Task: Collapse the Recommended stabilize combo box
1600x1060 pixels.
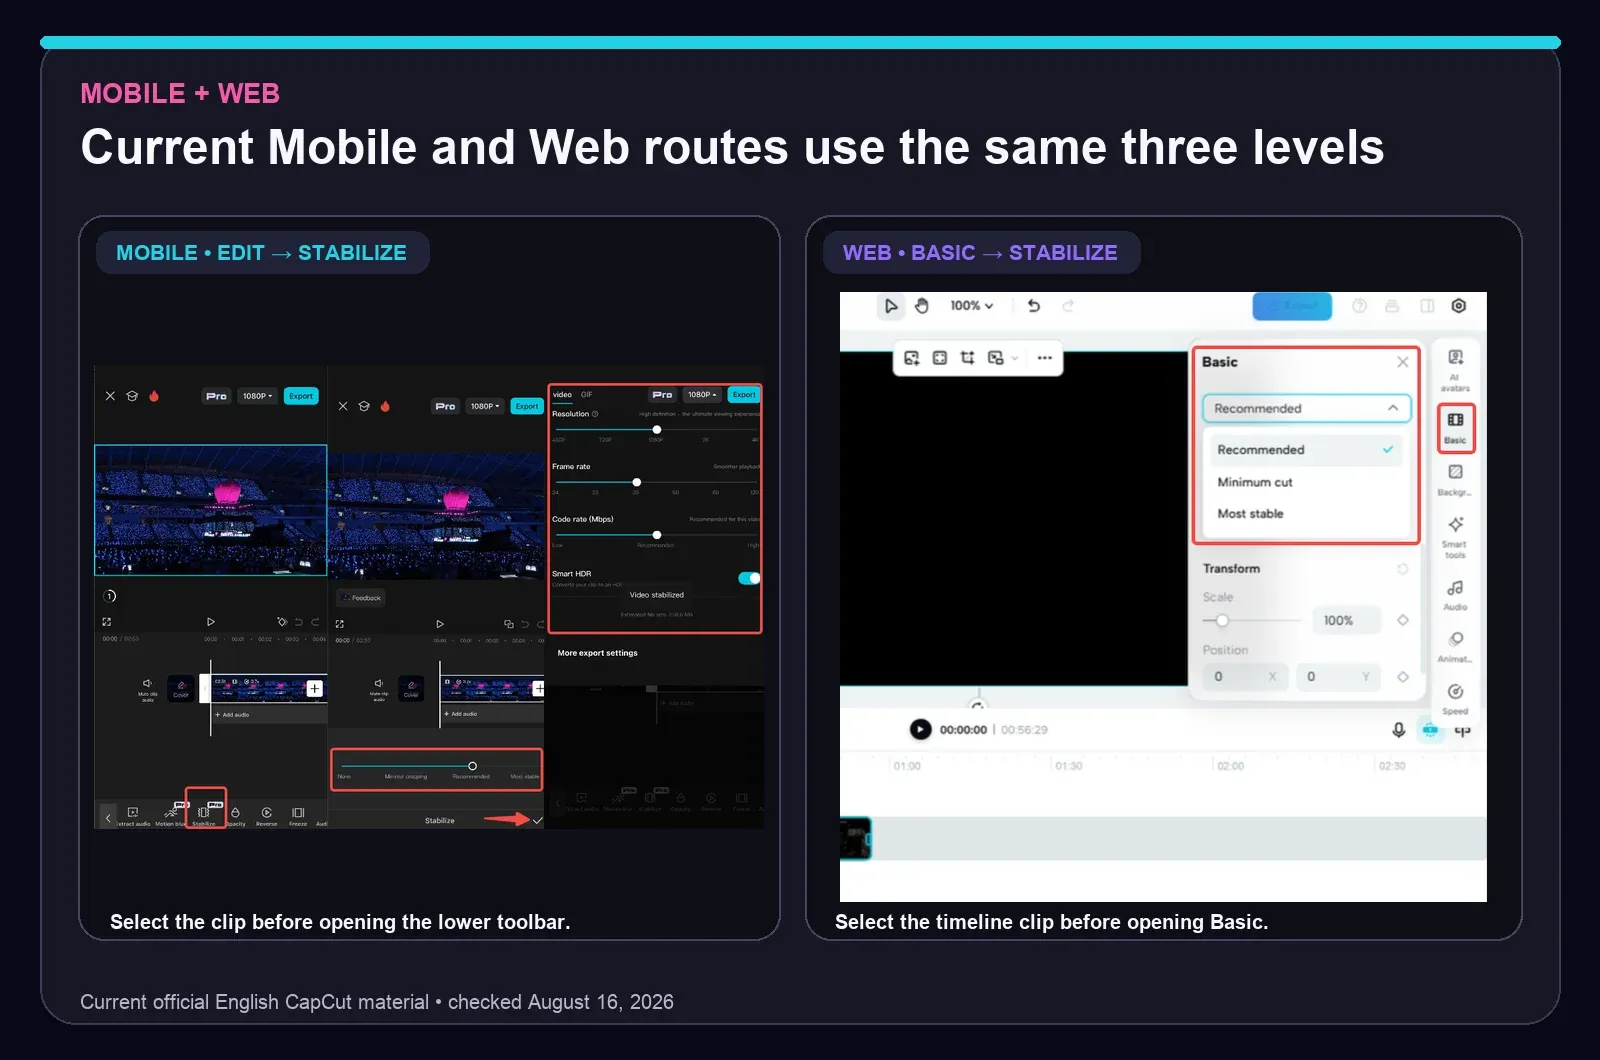Action: tap(1306, 408)
